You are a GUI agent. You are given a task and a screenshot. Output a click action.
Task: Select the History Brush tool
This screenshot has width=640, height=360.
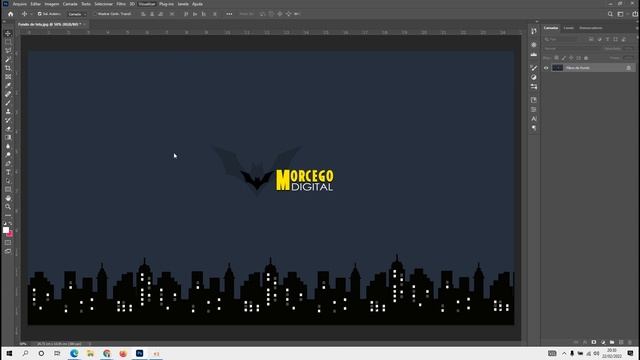tap(8, 120)
